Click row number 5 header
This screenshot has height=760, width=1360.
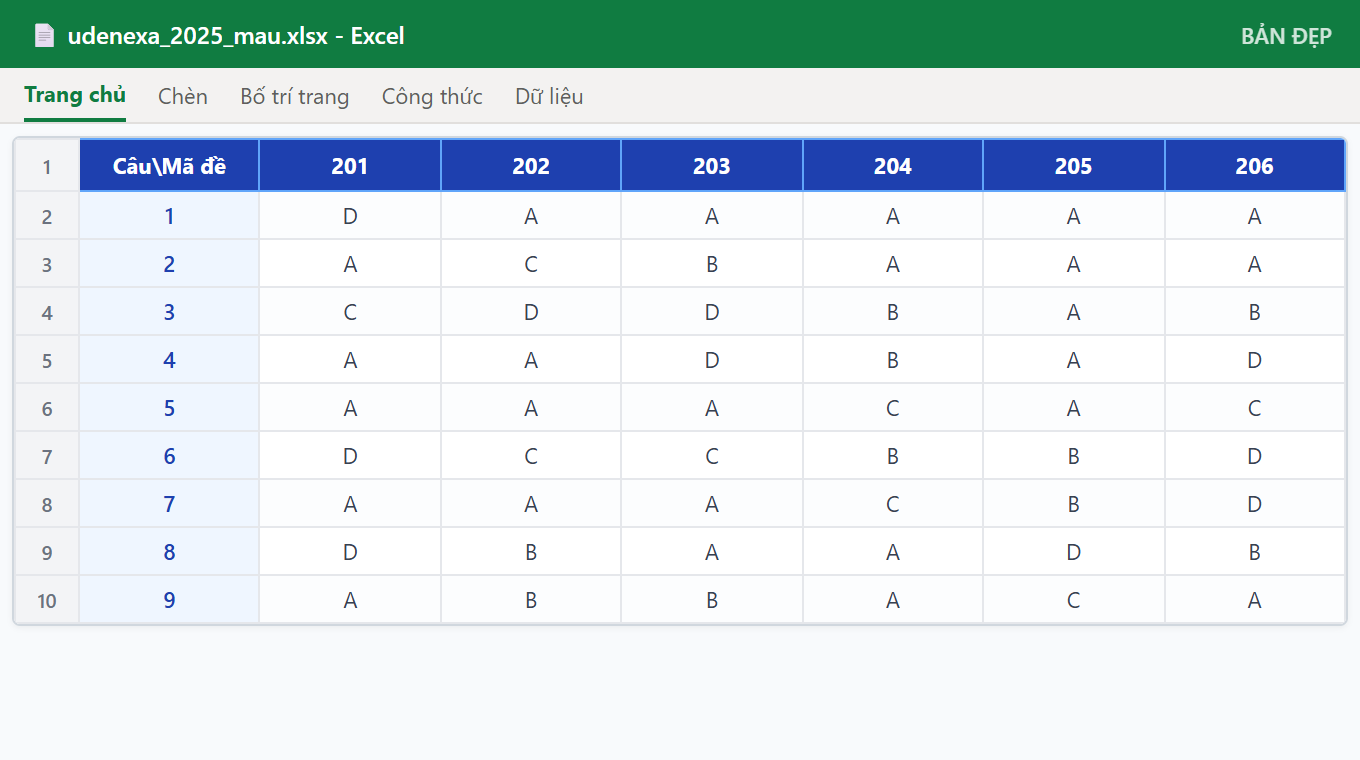pos(47,360)
